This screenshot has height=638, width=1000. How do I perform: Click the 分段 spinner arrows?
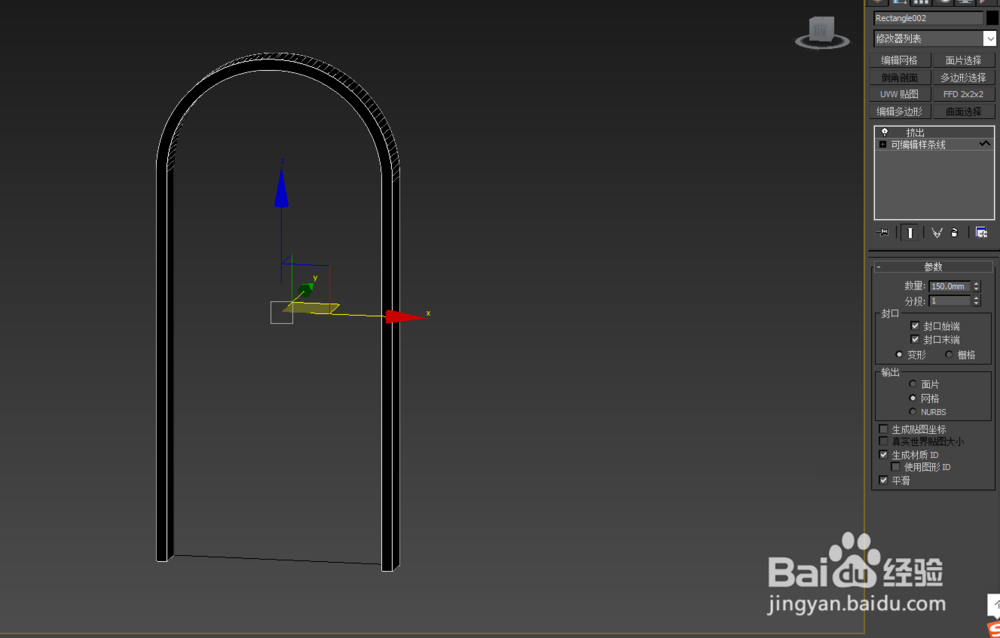(976, 300)
